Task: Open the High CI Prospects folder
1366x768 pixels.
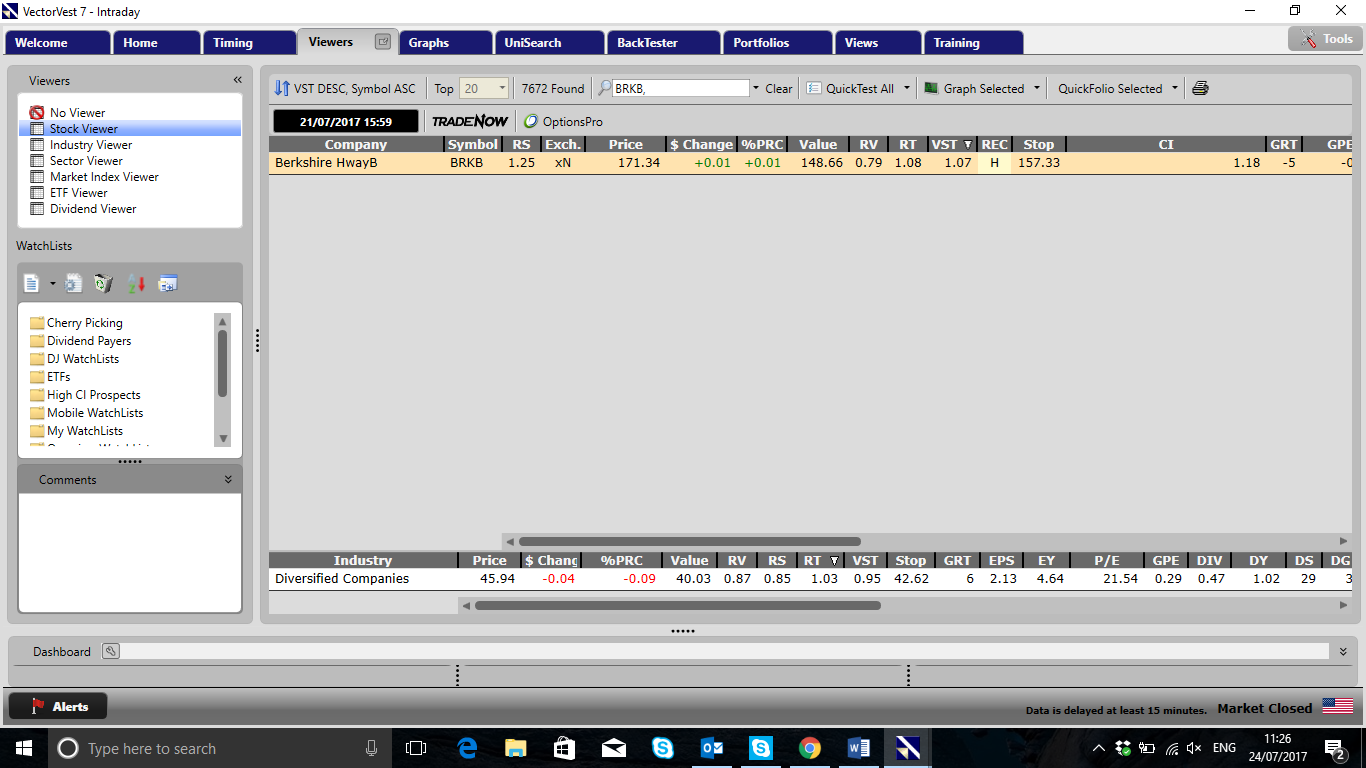Action: coord(85,395)
